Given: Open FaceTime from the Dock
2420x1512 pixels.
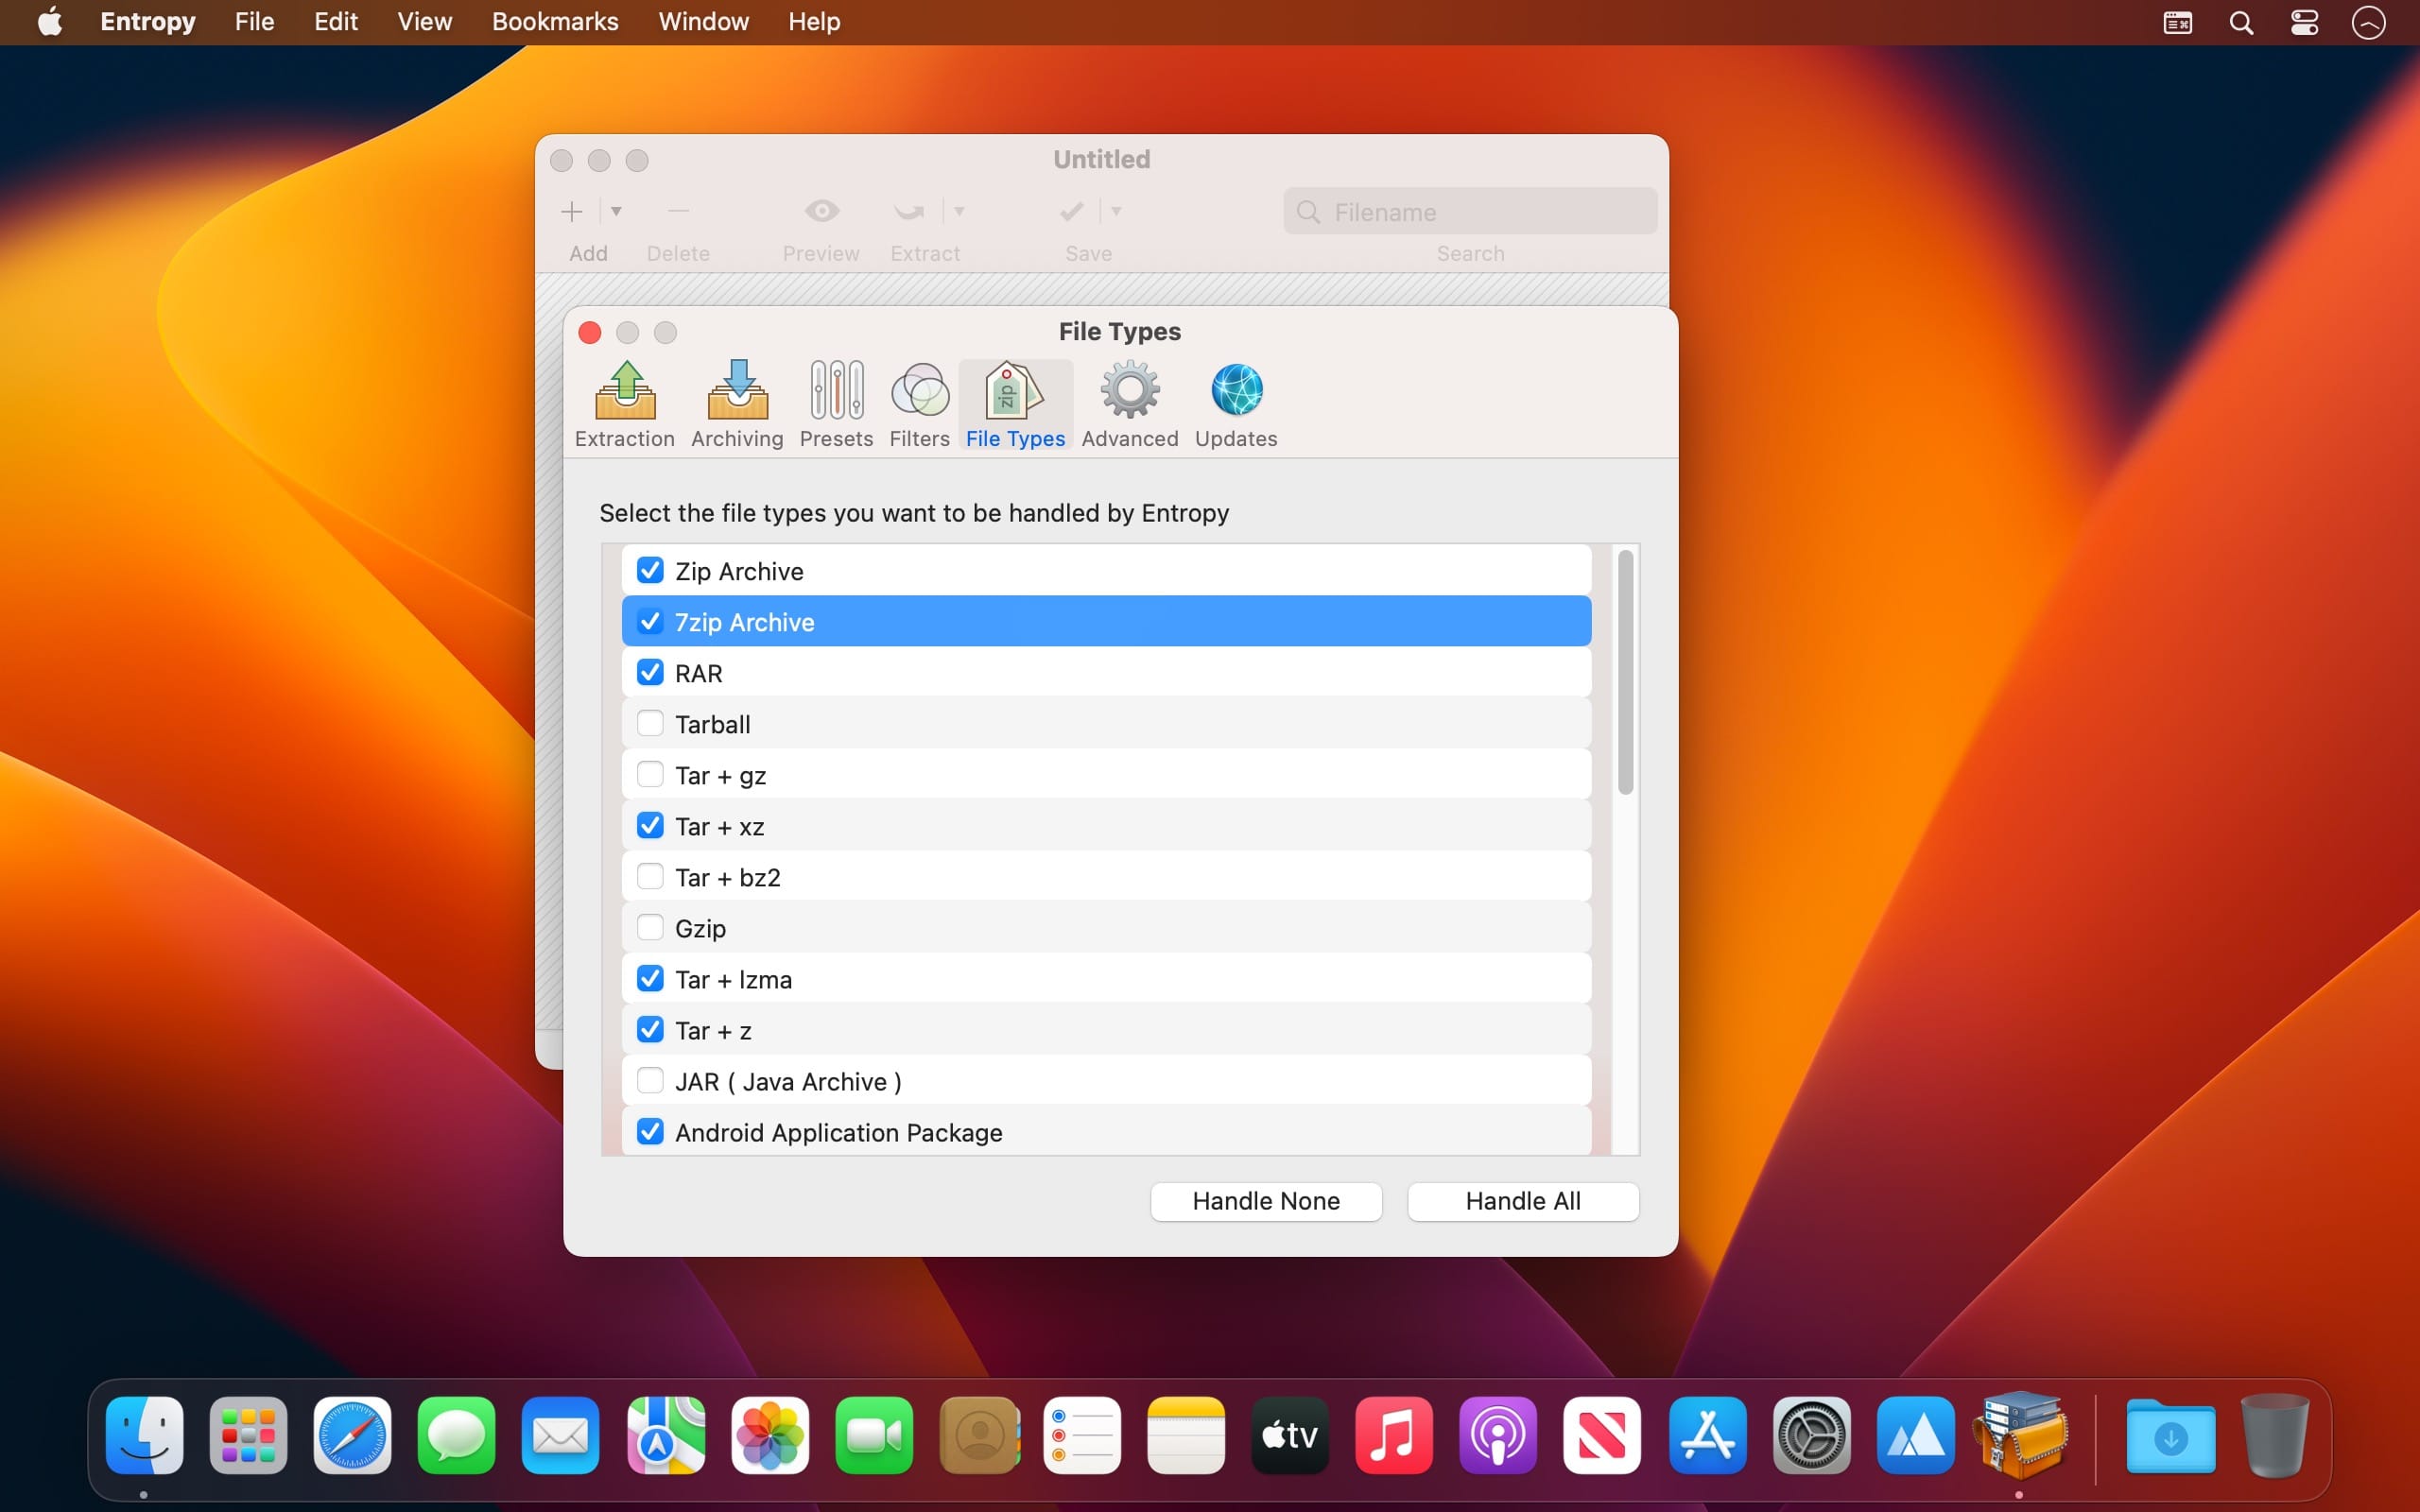Looking at the screenshot, I should (874, 1435).
